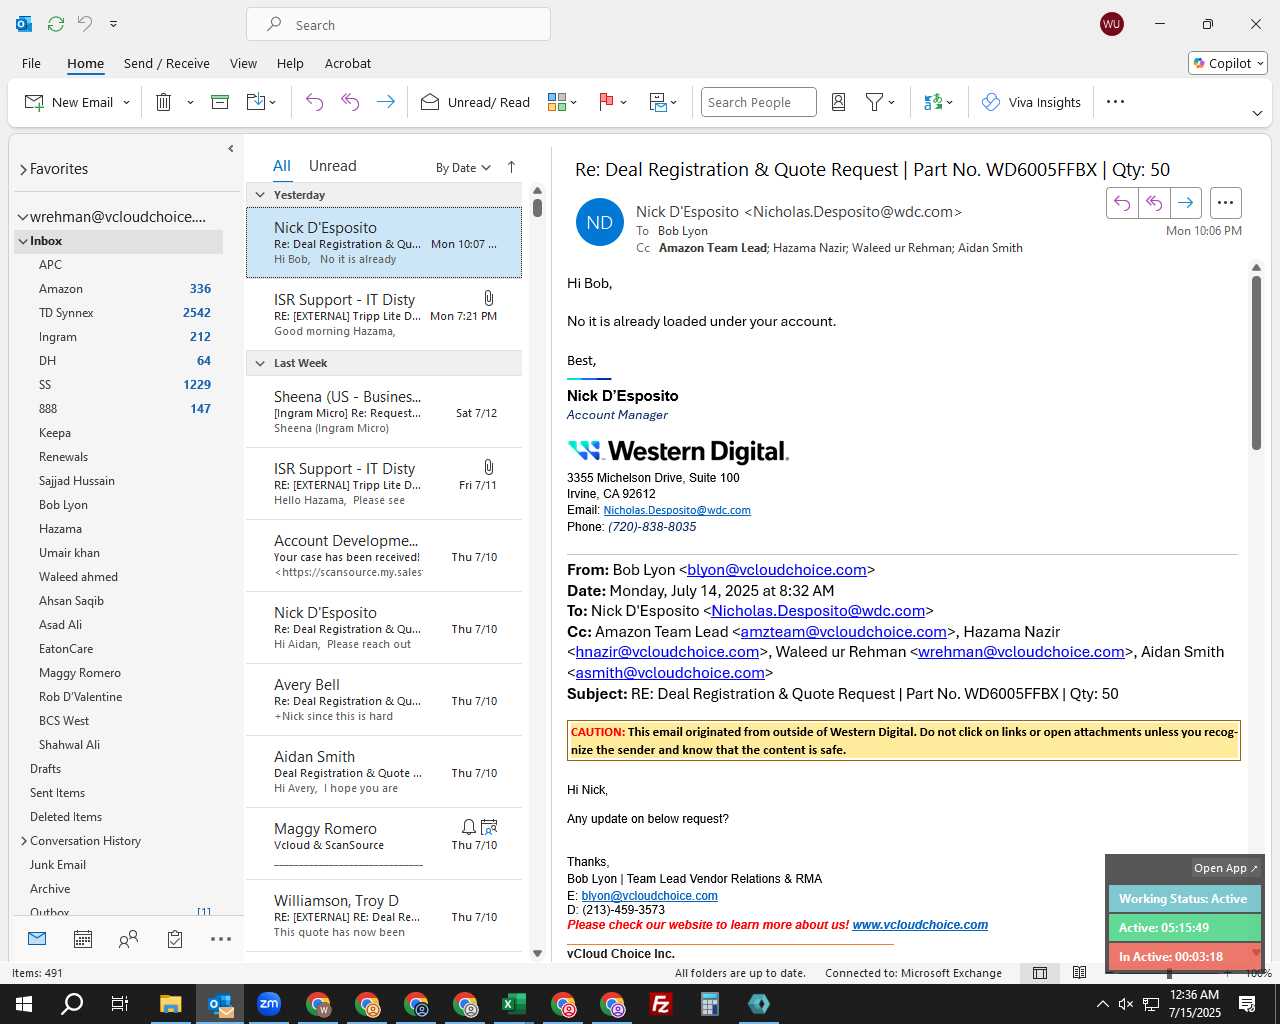Click the message list scrollbar thumb
Viewport: 1280px width, 1024px height.
(x=537, y=208)
